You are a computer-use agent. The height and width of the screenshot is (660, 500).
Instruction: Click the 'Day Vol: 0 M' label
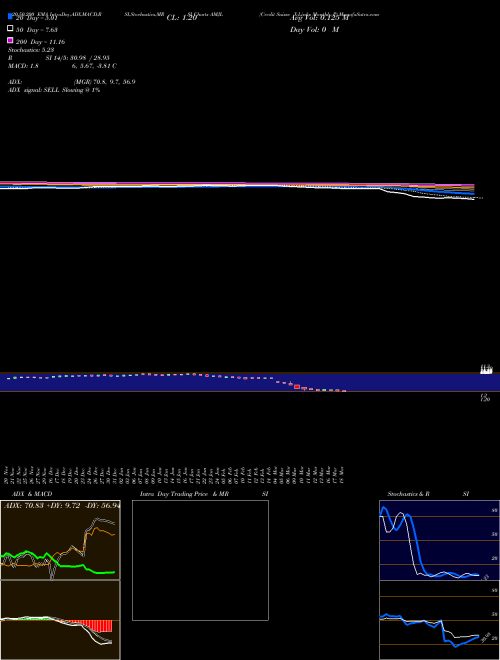pyautogui.click(x=314, y=30)
